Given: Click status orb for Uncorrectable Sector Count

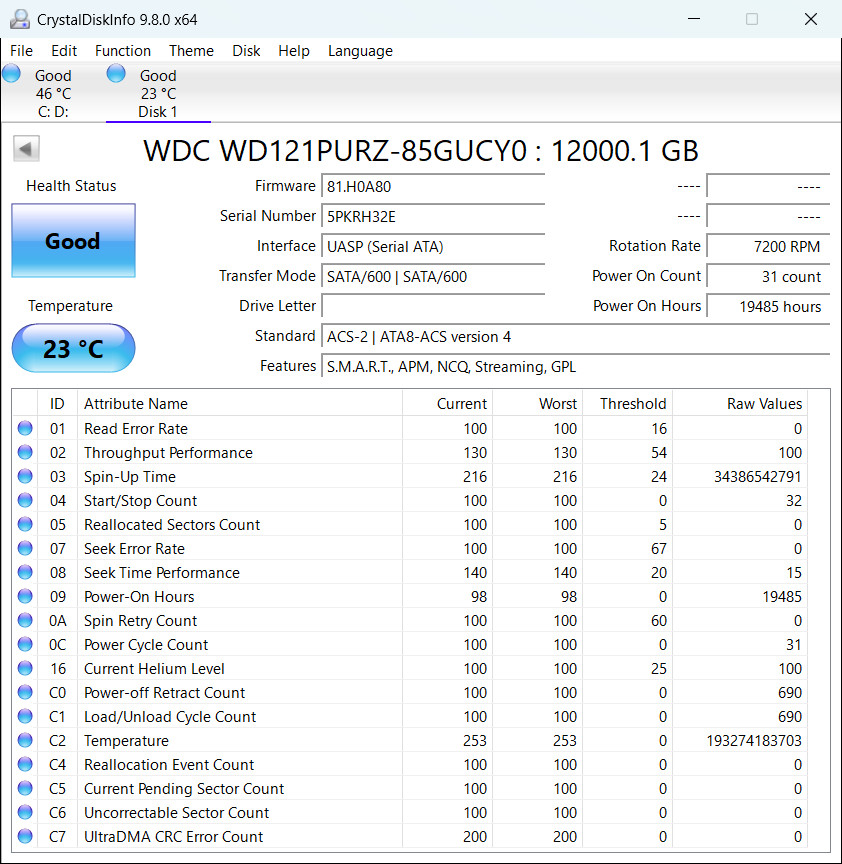Looking at the screenshot, I should (25, 812).
